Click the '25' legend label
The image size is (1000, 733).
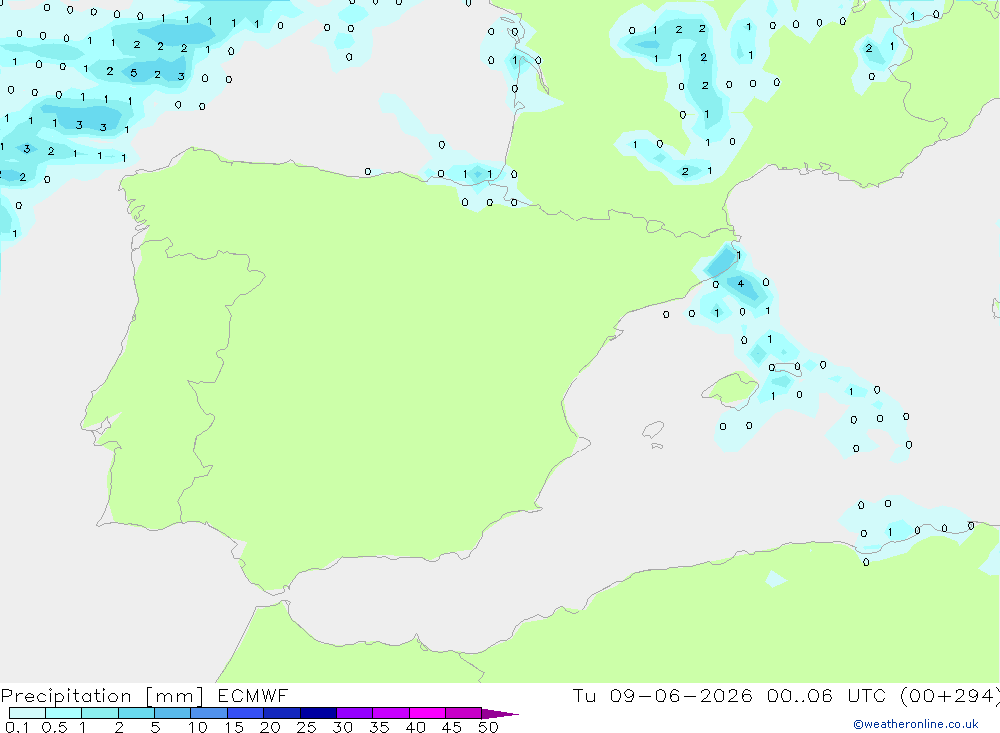pos(307,727)
